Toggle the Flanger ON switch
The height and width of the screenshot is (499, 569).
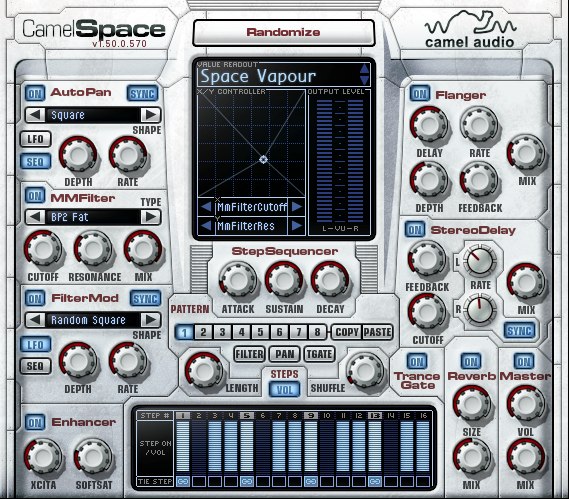(420, 94)
